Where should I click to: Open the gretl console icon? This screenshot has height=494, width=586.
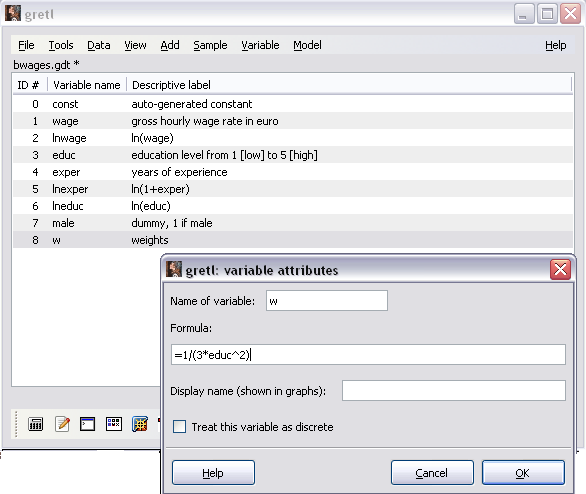[x=87, y=424]
